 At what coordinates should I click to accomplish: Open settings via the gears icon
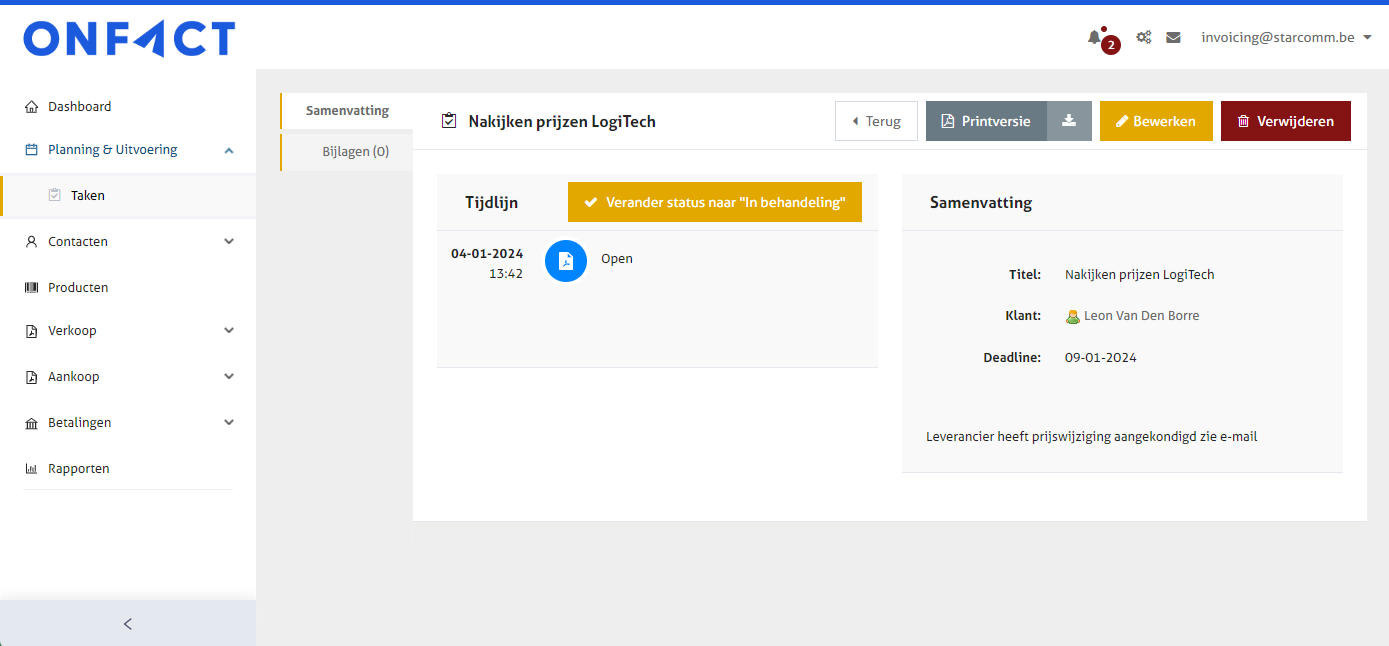click(1143, 37)
